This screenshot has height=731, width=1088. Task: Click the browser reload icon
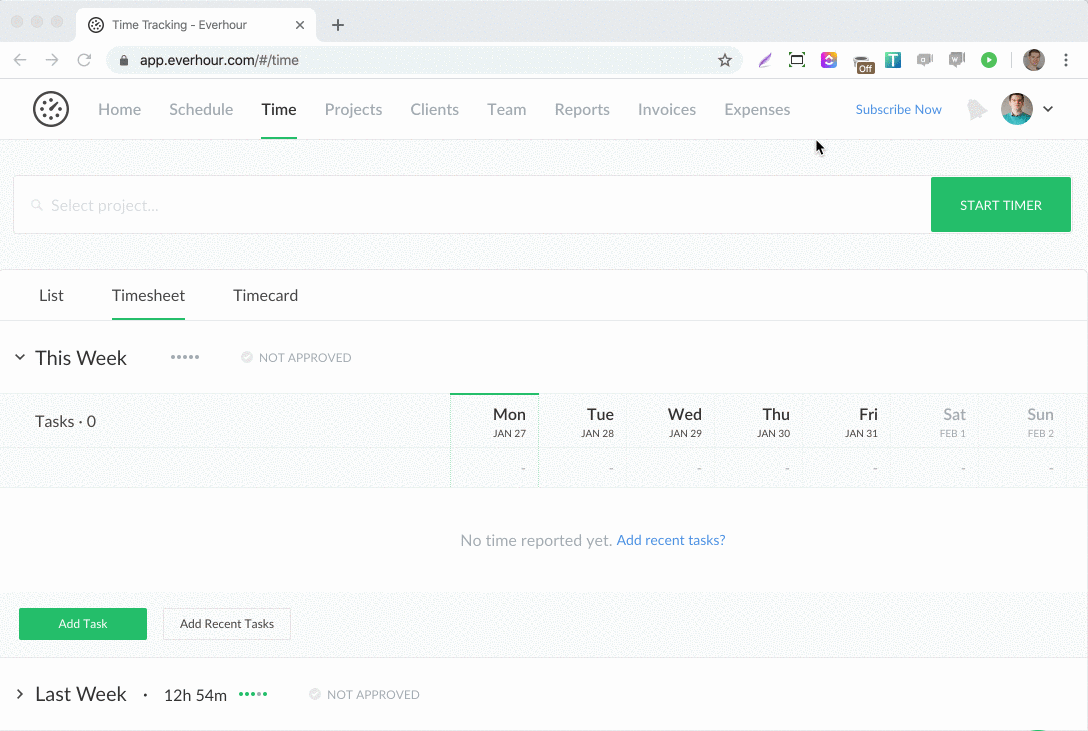pyautogui.click(x=84, y=60)
